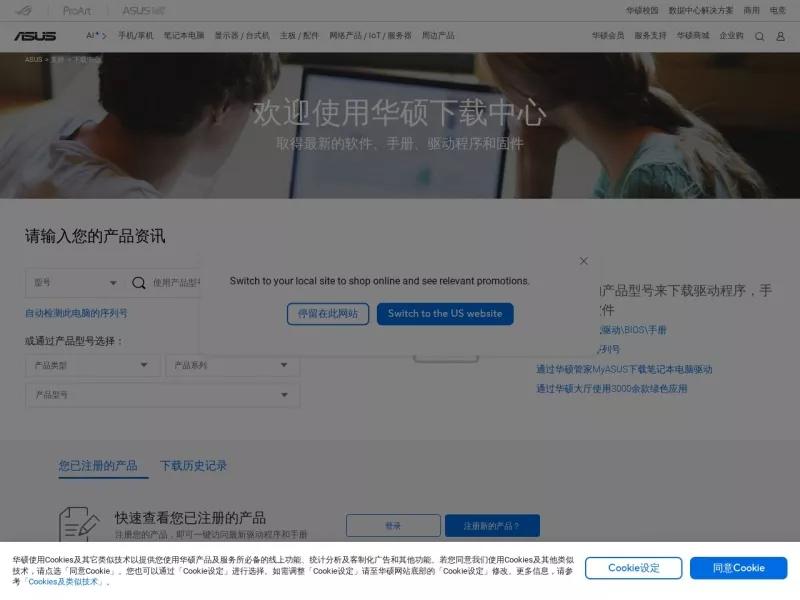Open the Cookies及类似技术 policy link

[63, 582]
